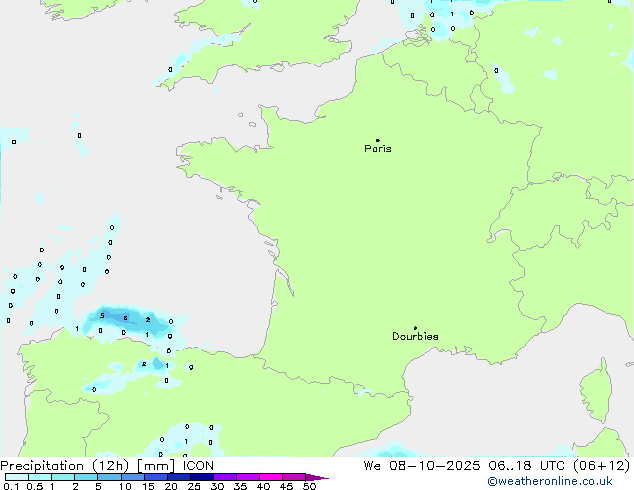Viewport: 634px width, 490px height.
Task: Click the '(06+12)' forecast offset text
Action: (x=602, y=466)
